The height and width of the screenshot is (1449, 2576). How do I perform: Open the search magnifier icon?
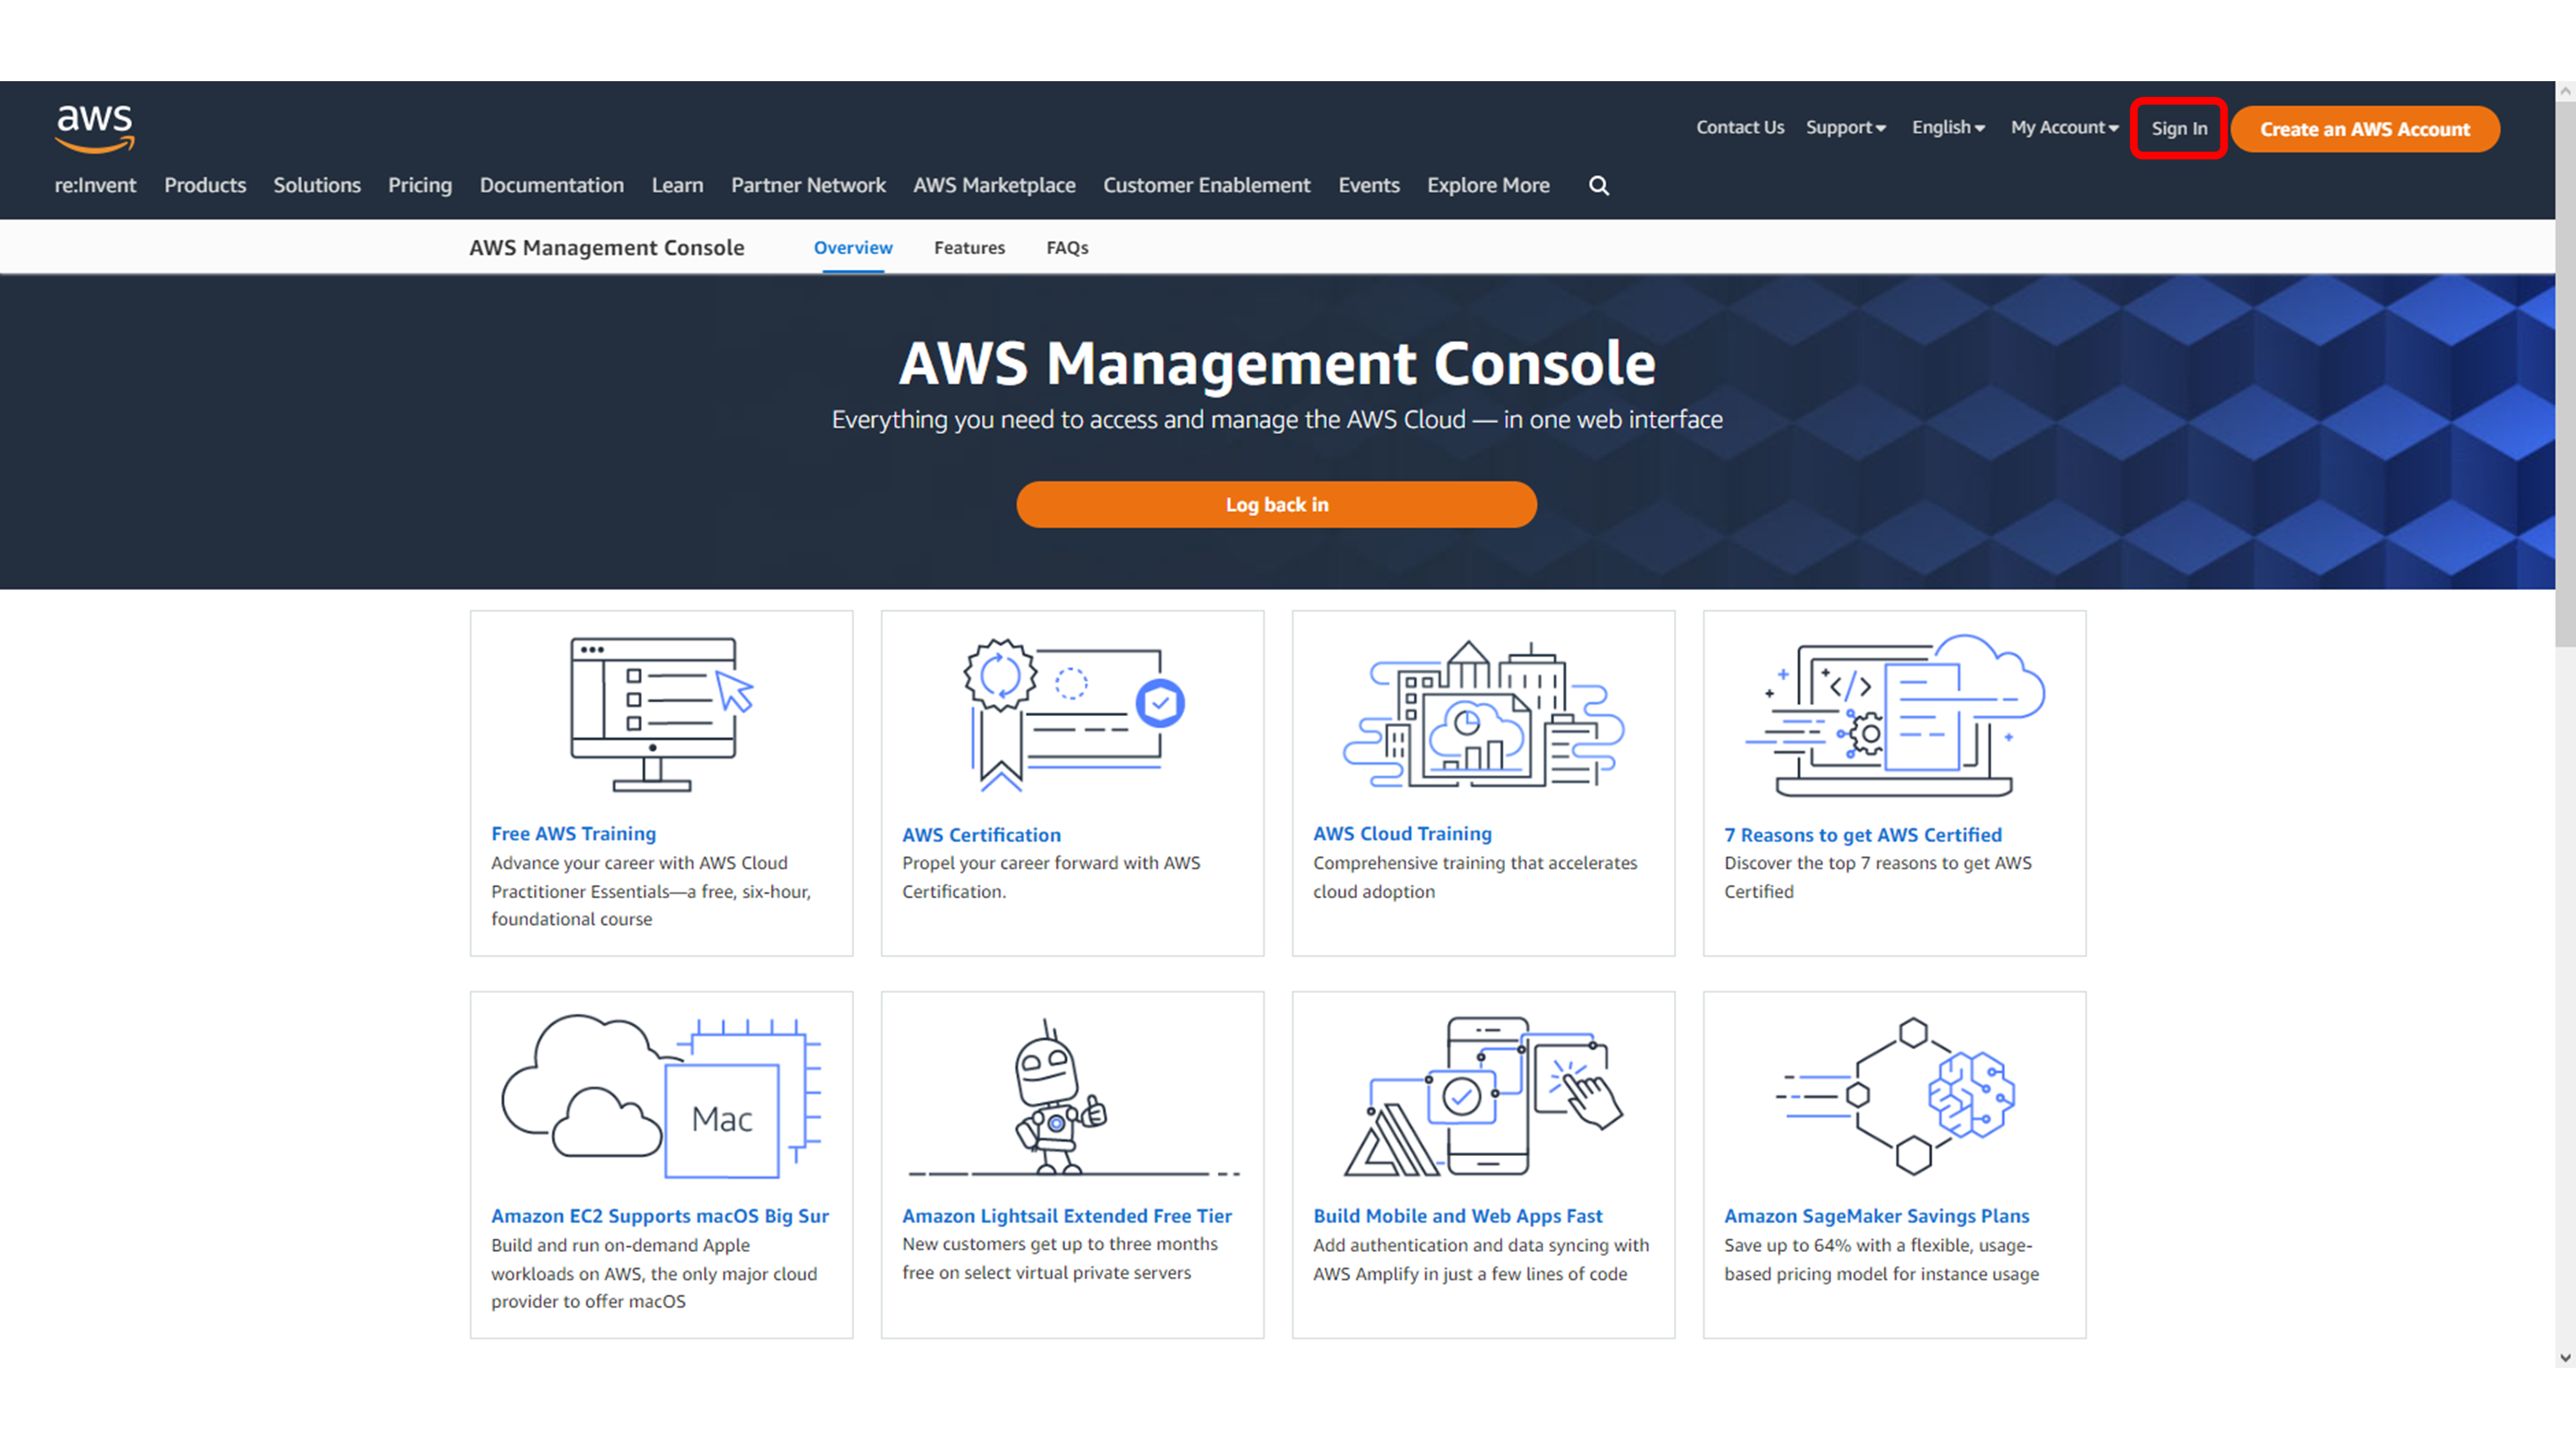pos(1599,186)
